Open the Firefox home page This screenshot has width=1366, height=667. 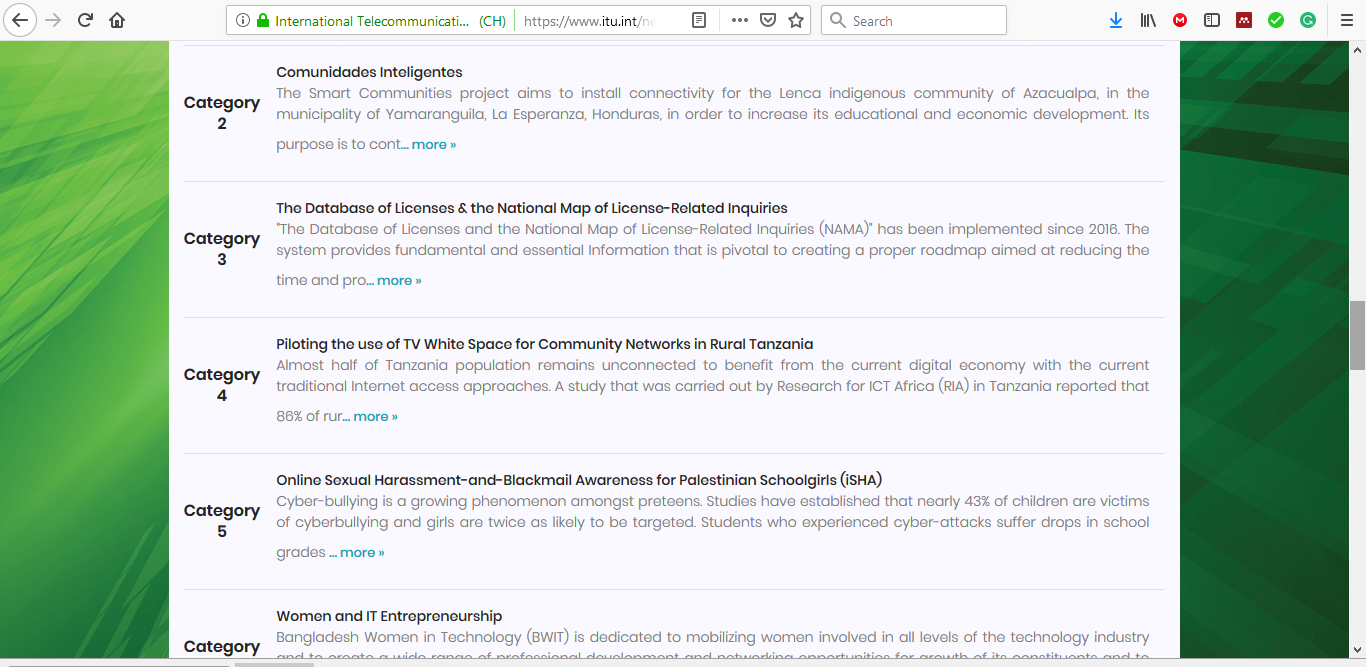coord(117,20)
